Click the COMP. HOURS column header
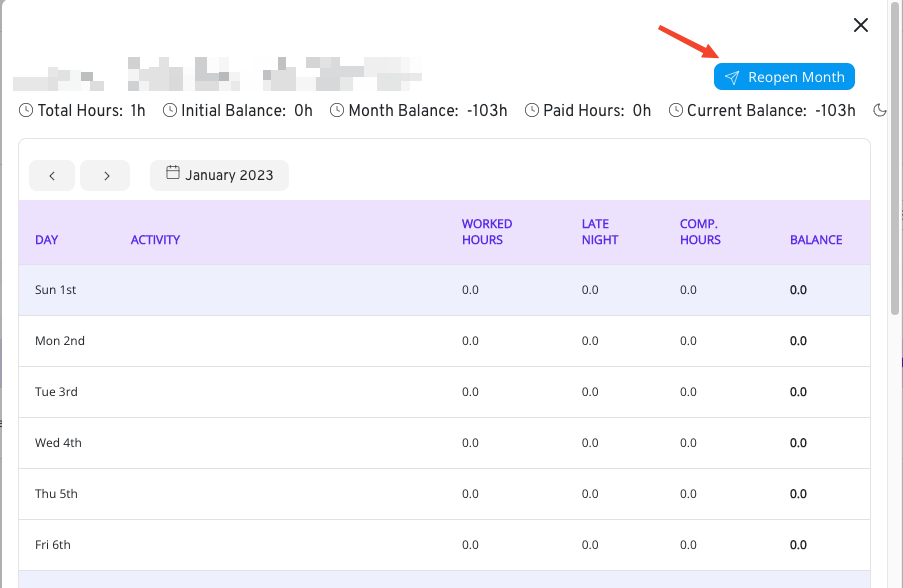 [x=700, y=232]
